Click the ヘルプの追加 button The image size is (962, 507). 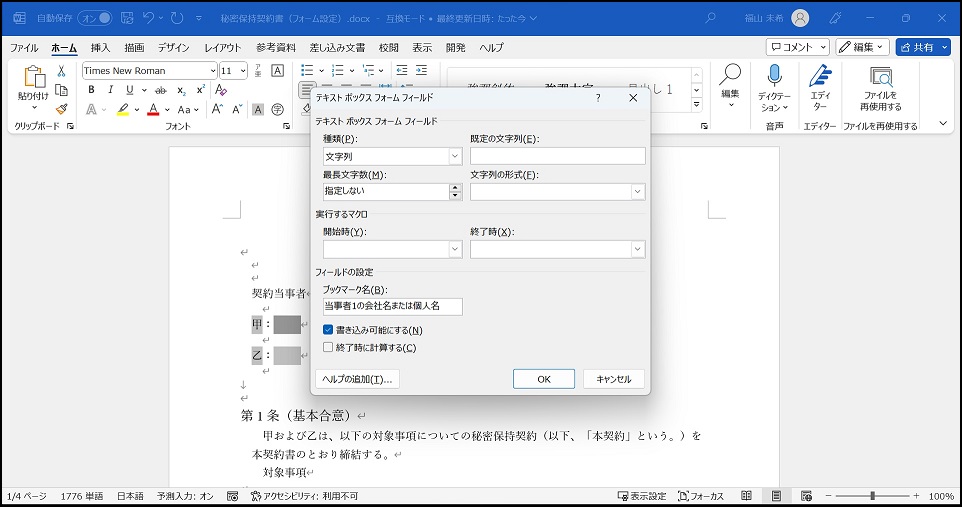357,379
